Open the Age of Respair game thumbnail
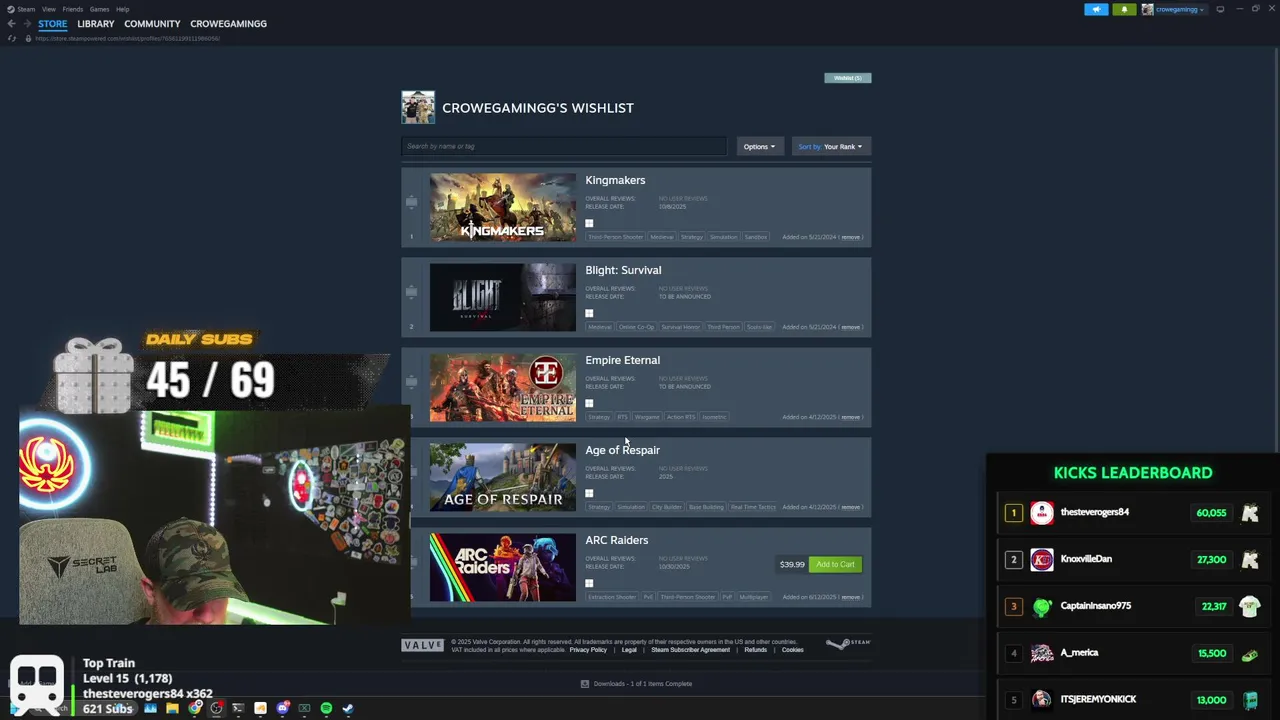 503,477
